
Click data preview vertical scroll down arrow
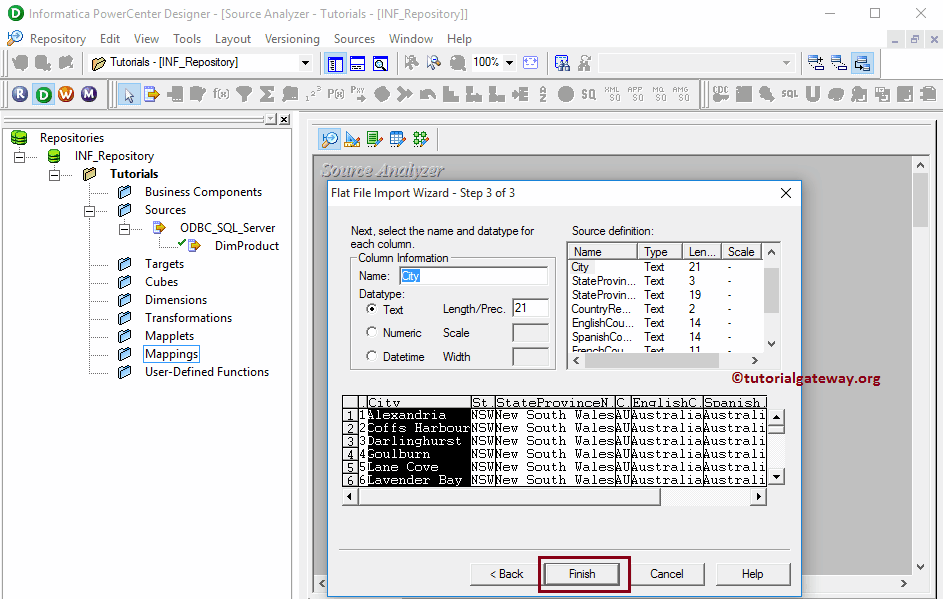tap(776, 477)
